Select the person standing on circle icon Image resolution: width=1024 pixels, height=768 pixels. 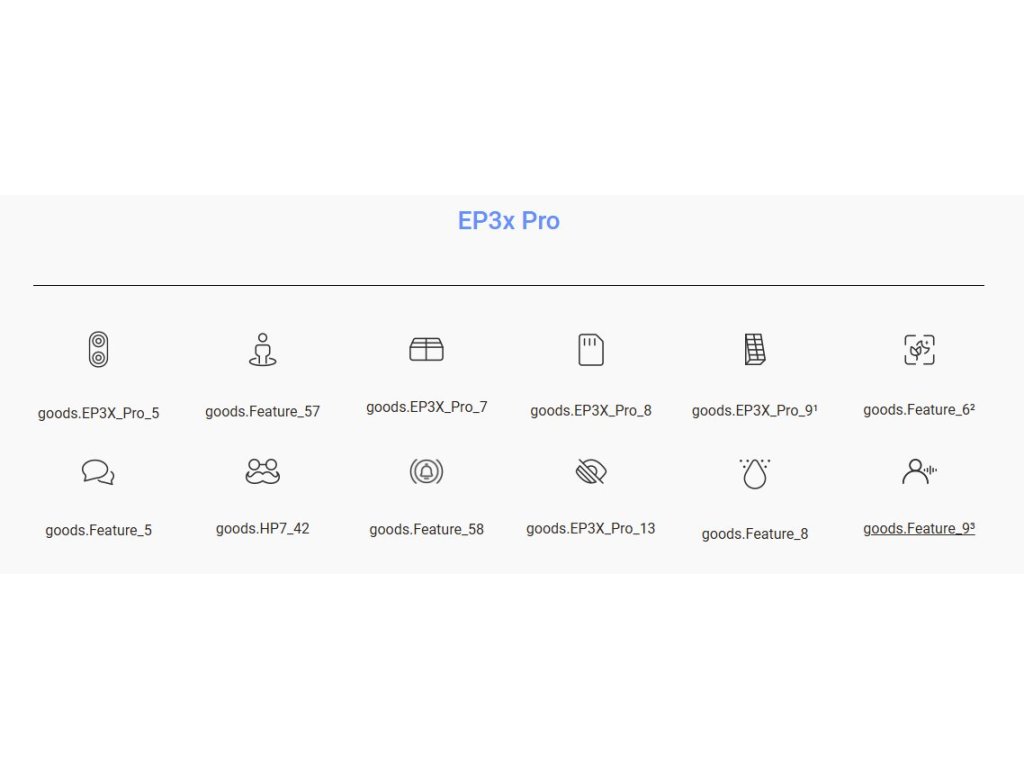click(x=262, y=350)
